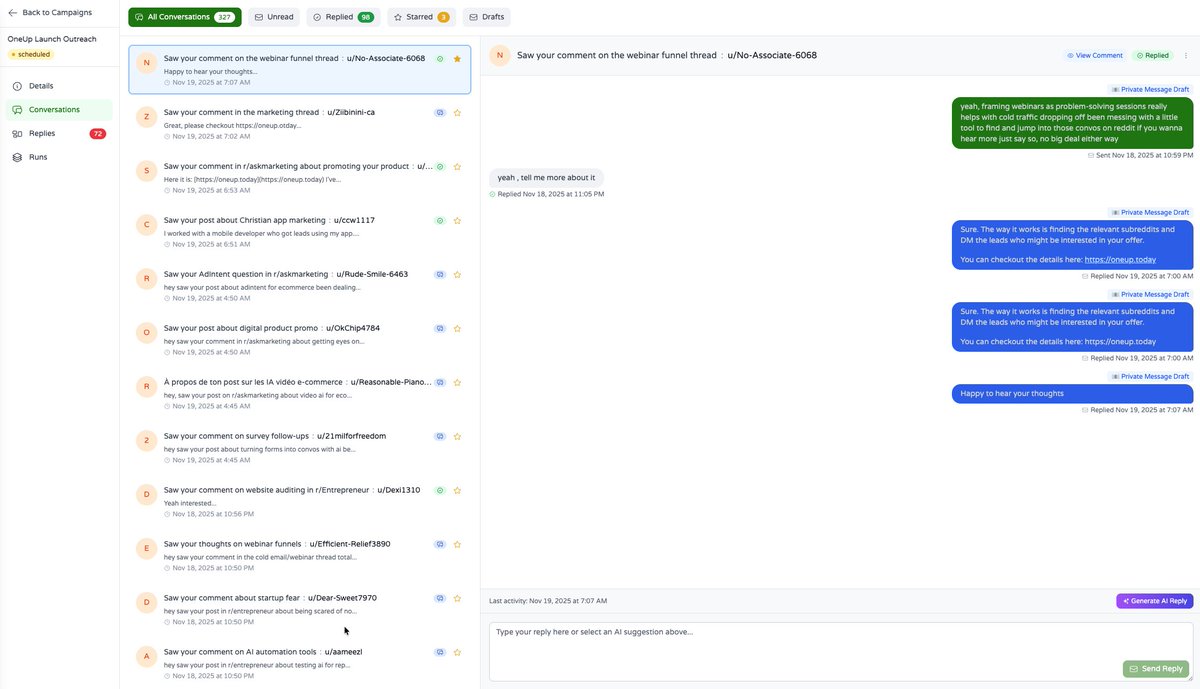
Task: Star the u/21milforfreedom survey follow-ups conversation
Action: click(457, 436)
